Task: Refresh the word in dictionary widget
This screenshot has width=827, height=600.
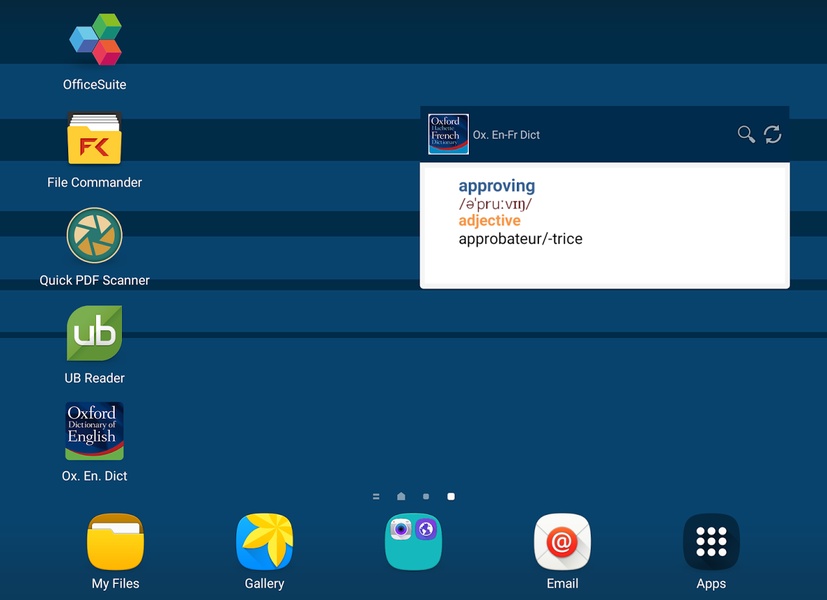Action: pyautogui.click(x=773, y=134)
